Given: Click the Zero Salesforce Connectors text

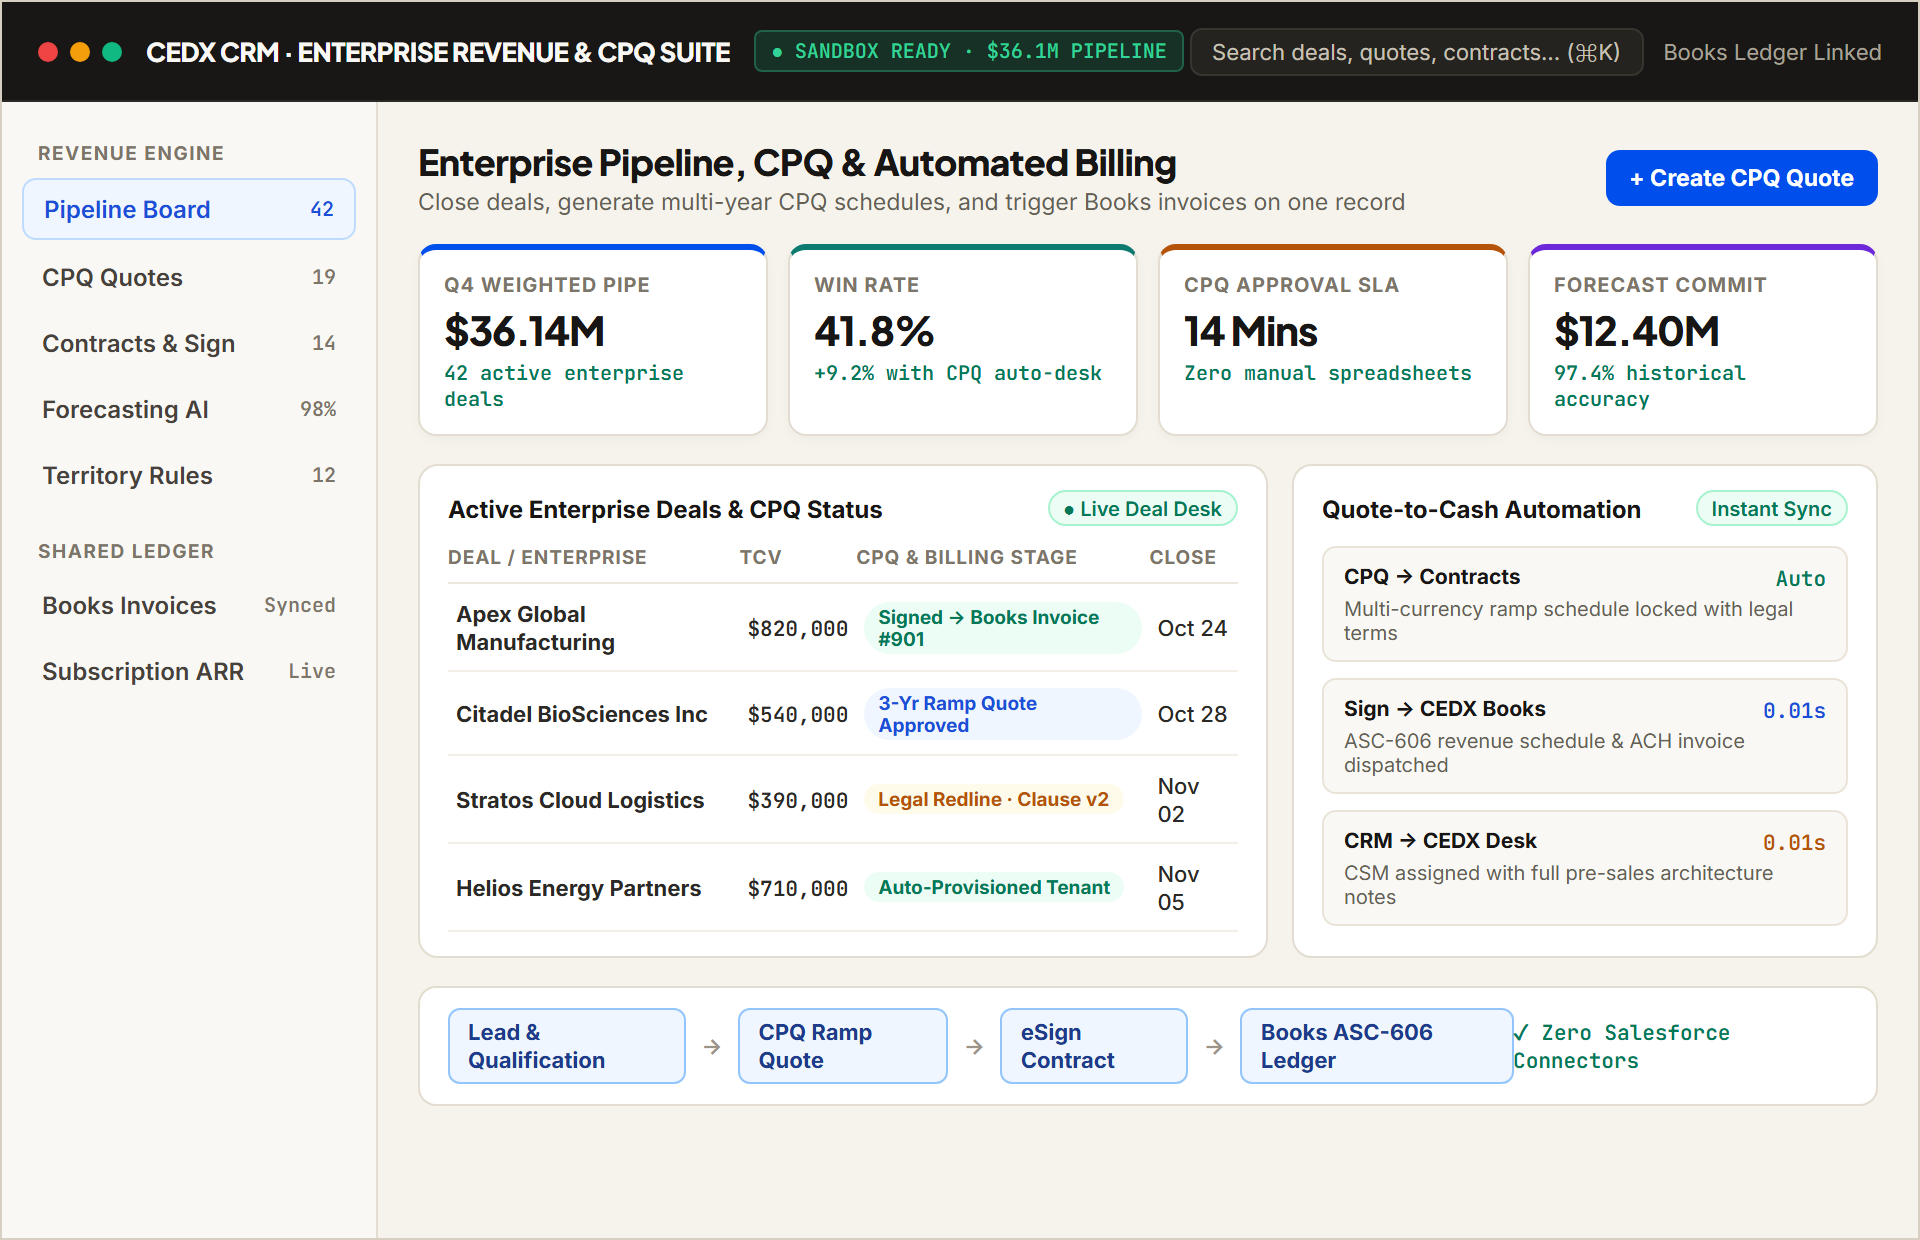Looking at the screenshot, I should tap(1622, 1046).
